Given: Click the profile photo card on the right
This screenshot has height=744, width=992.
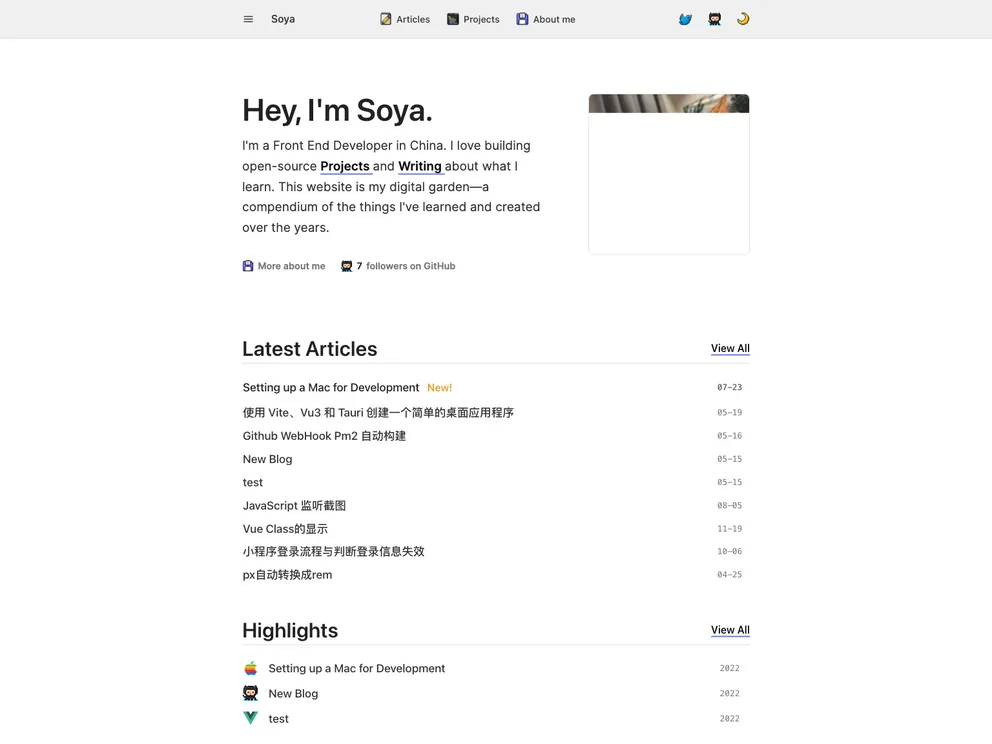Looking at the screenshot, I should pos(668,173).
